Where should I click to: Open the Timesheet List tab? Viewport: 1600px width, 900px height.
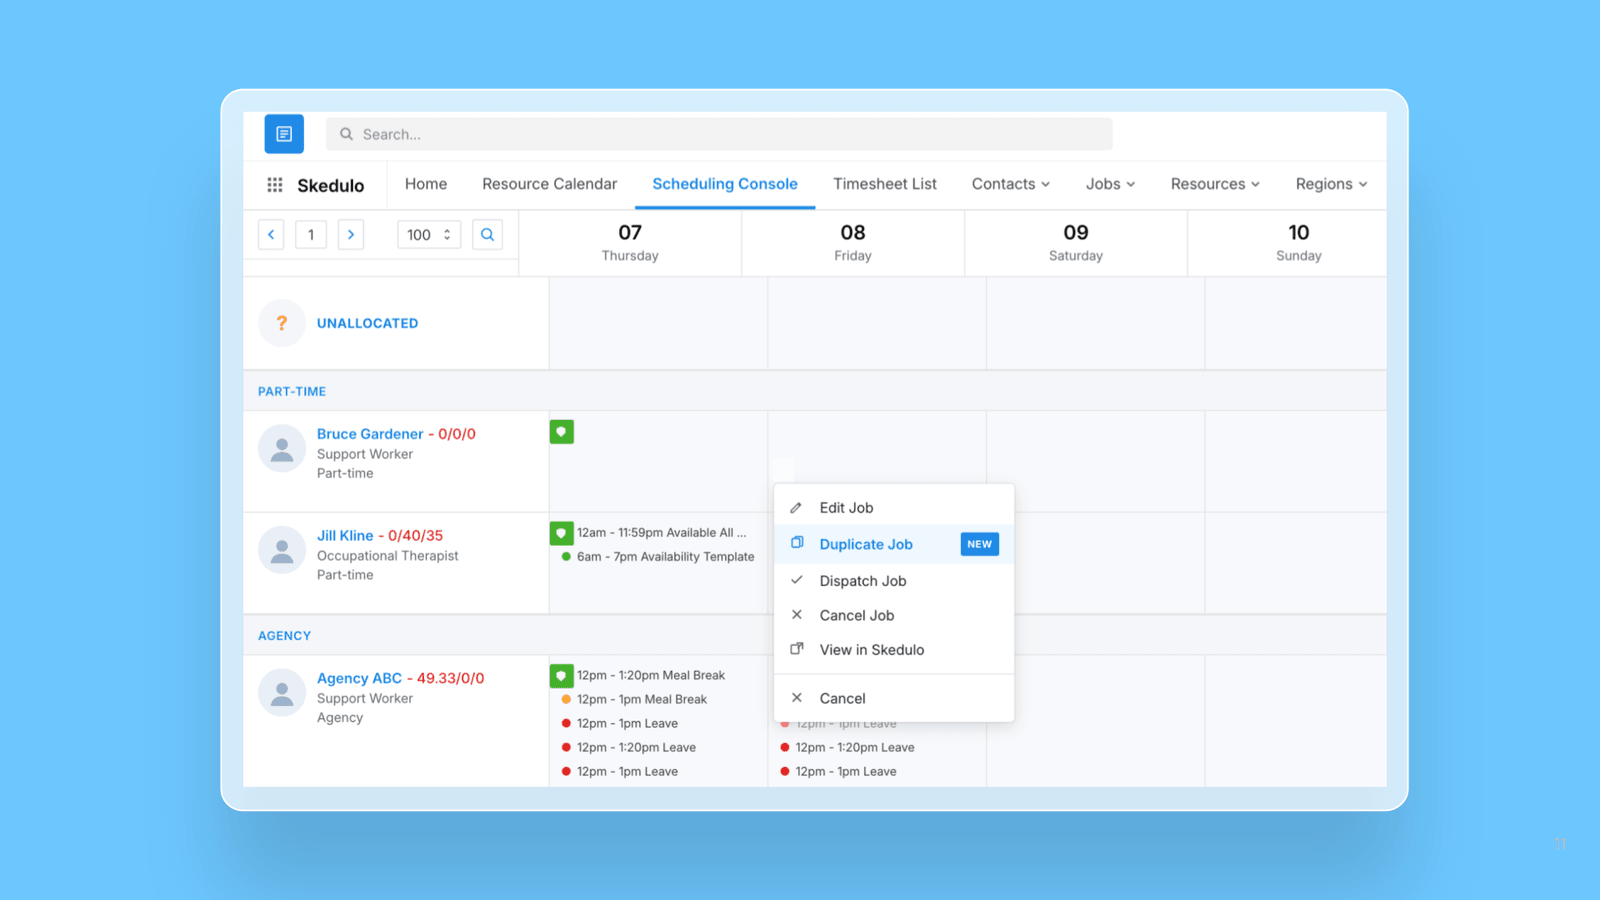click(x=885, y=184)
